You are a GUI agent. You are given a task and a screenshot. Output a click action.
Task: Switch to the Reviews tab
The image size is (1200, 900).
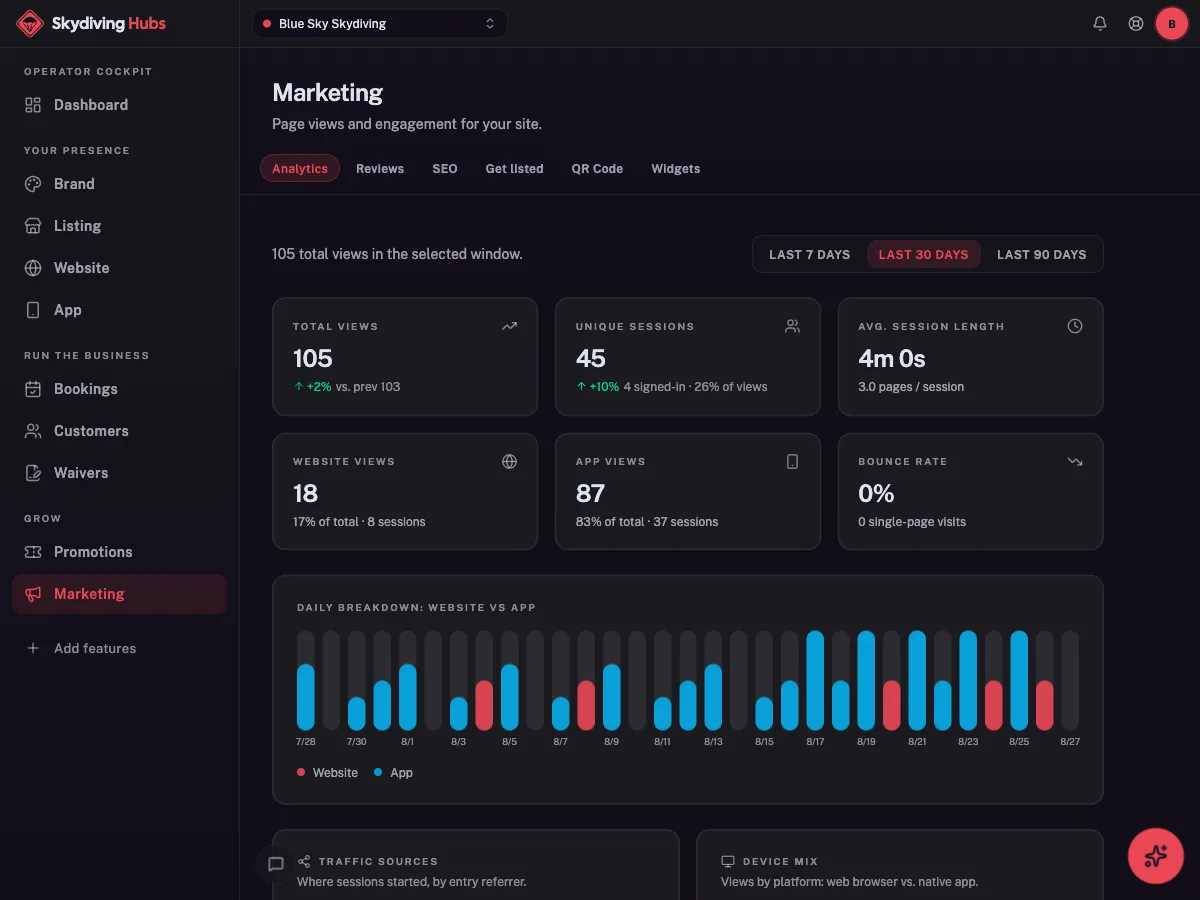[380, 169]
